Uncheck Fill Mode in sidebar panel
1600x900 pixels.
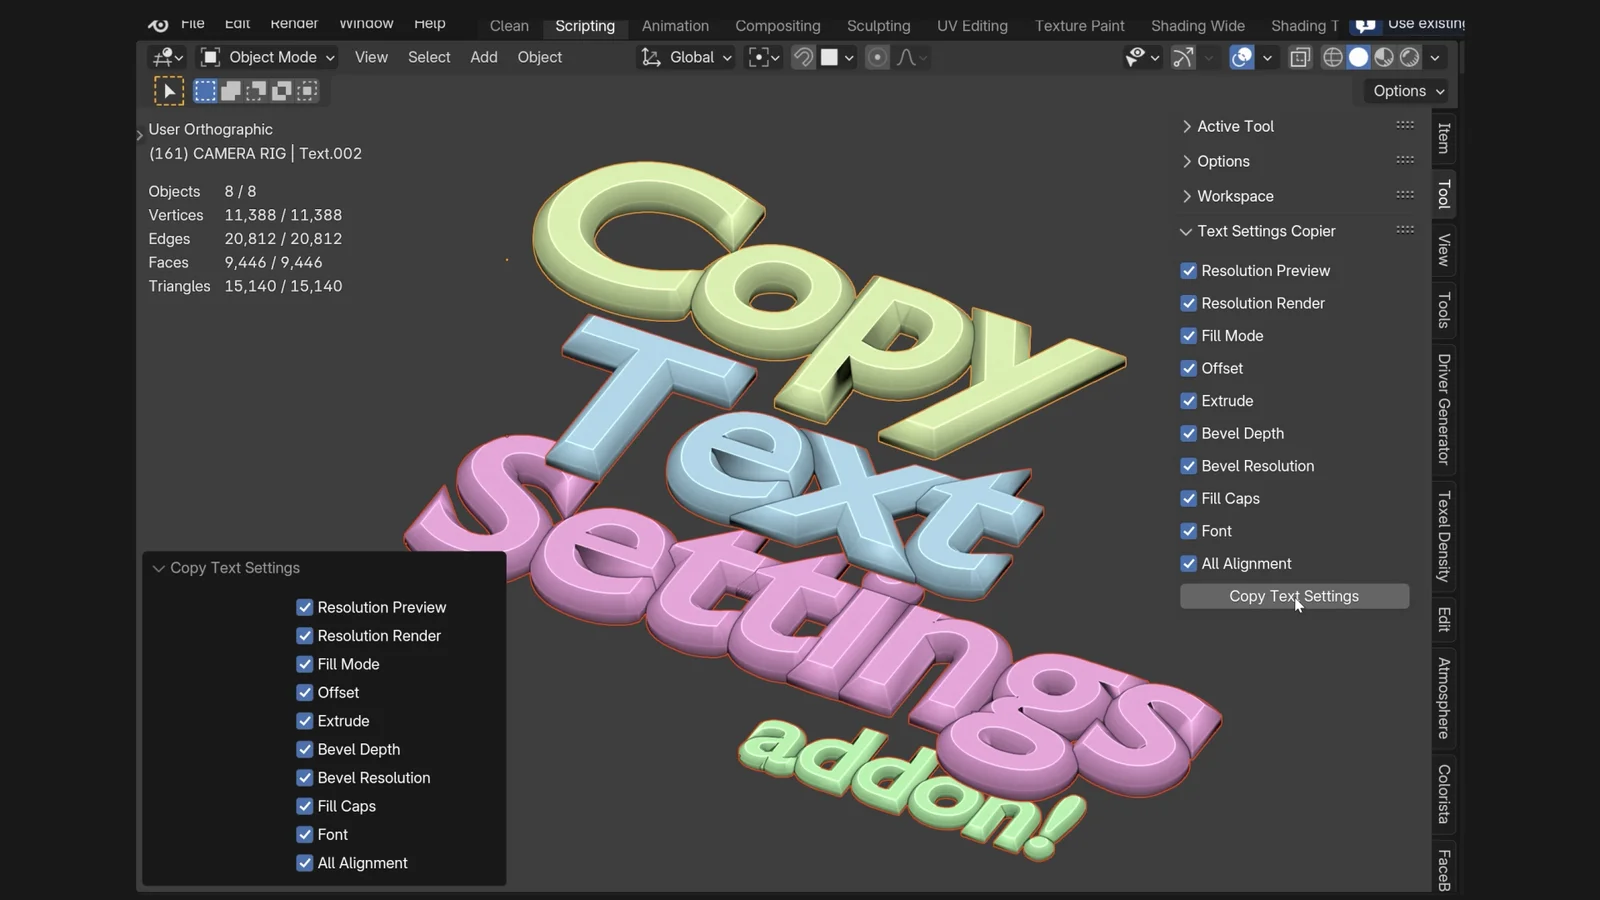(x=1189, y=336)
